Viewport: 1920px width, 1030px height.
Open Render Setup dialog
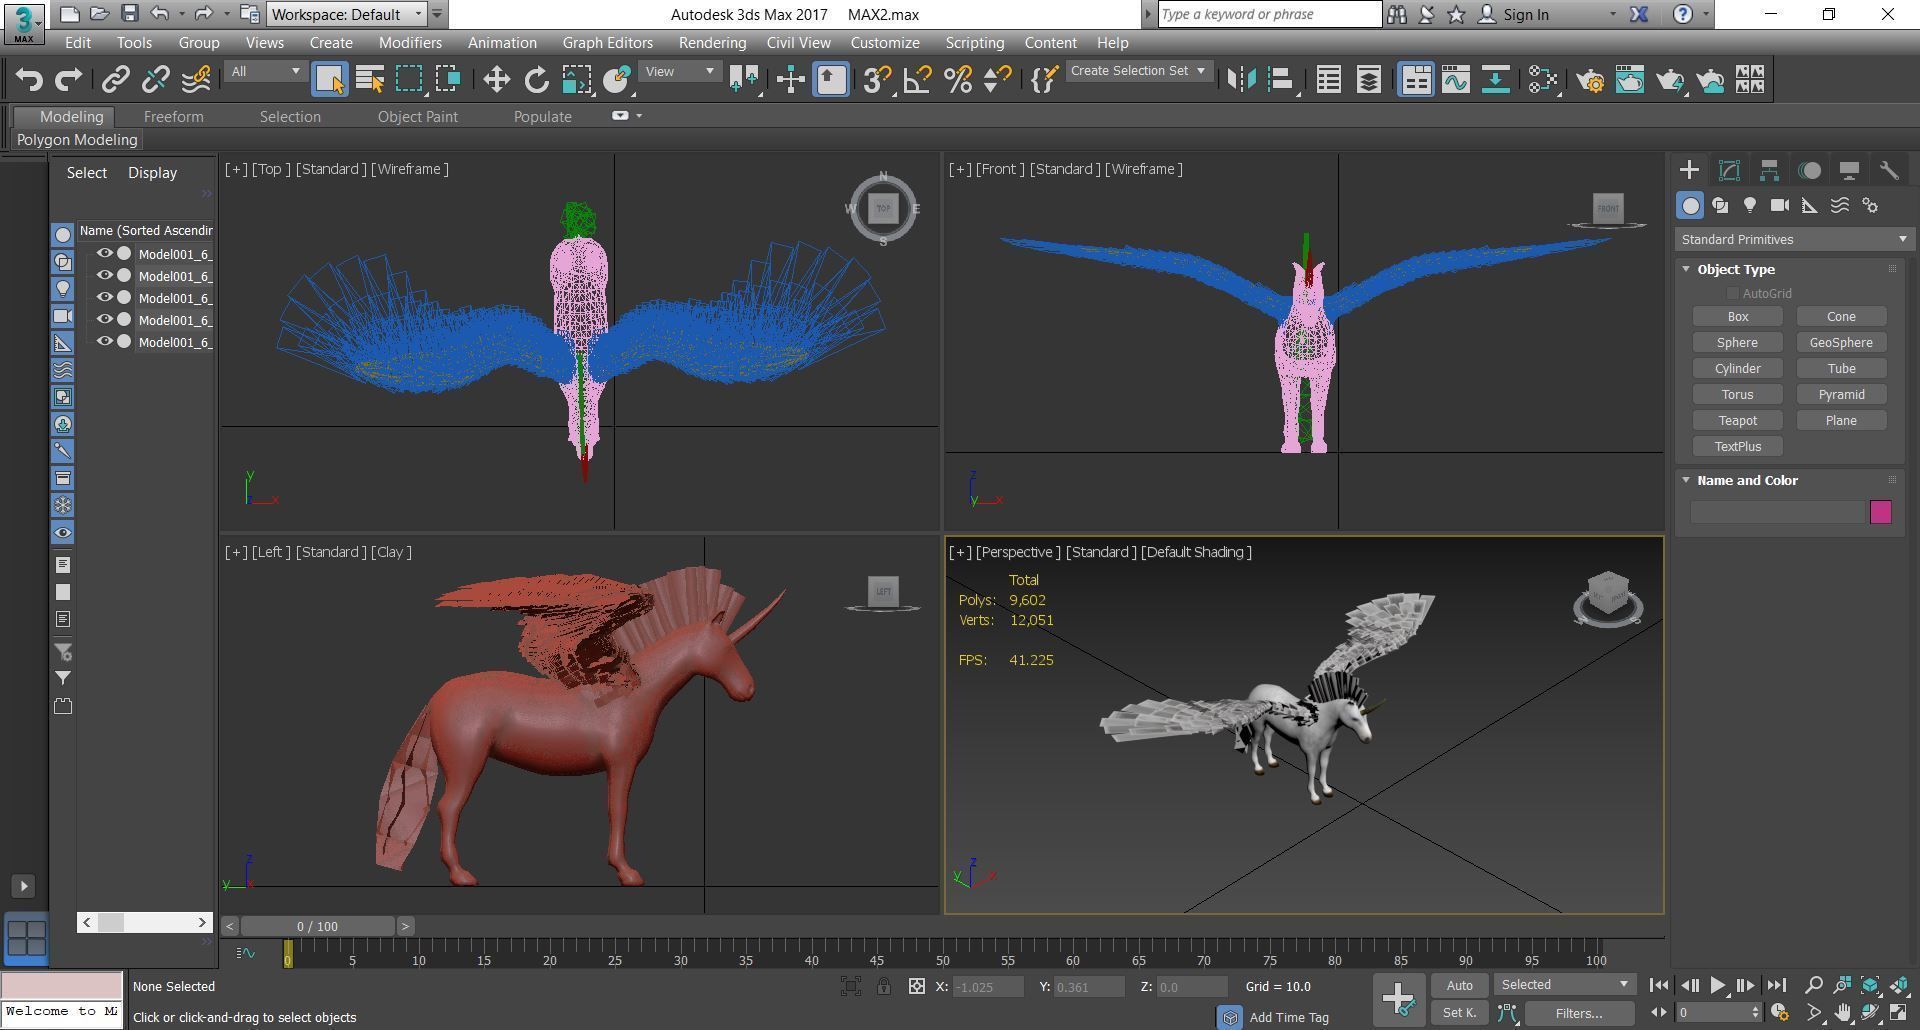[x=1590, y=80]
